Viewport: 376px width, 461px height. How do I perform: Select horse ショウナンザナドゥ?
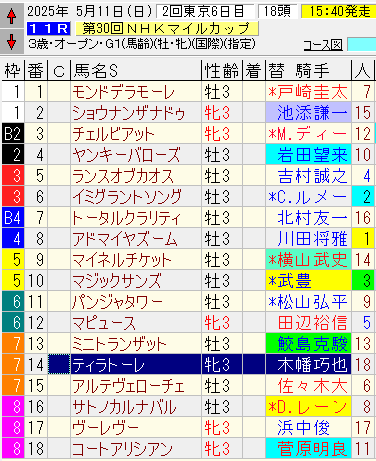click(x=136, y=113)
